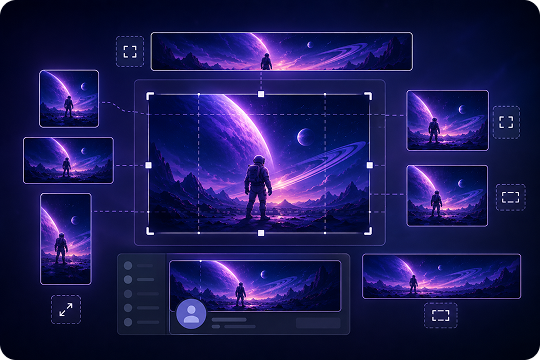Click the bottom-left corner crop bracket

pyautogui.click(x=150, y=231)
